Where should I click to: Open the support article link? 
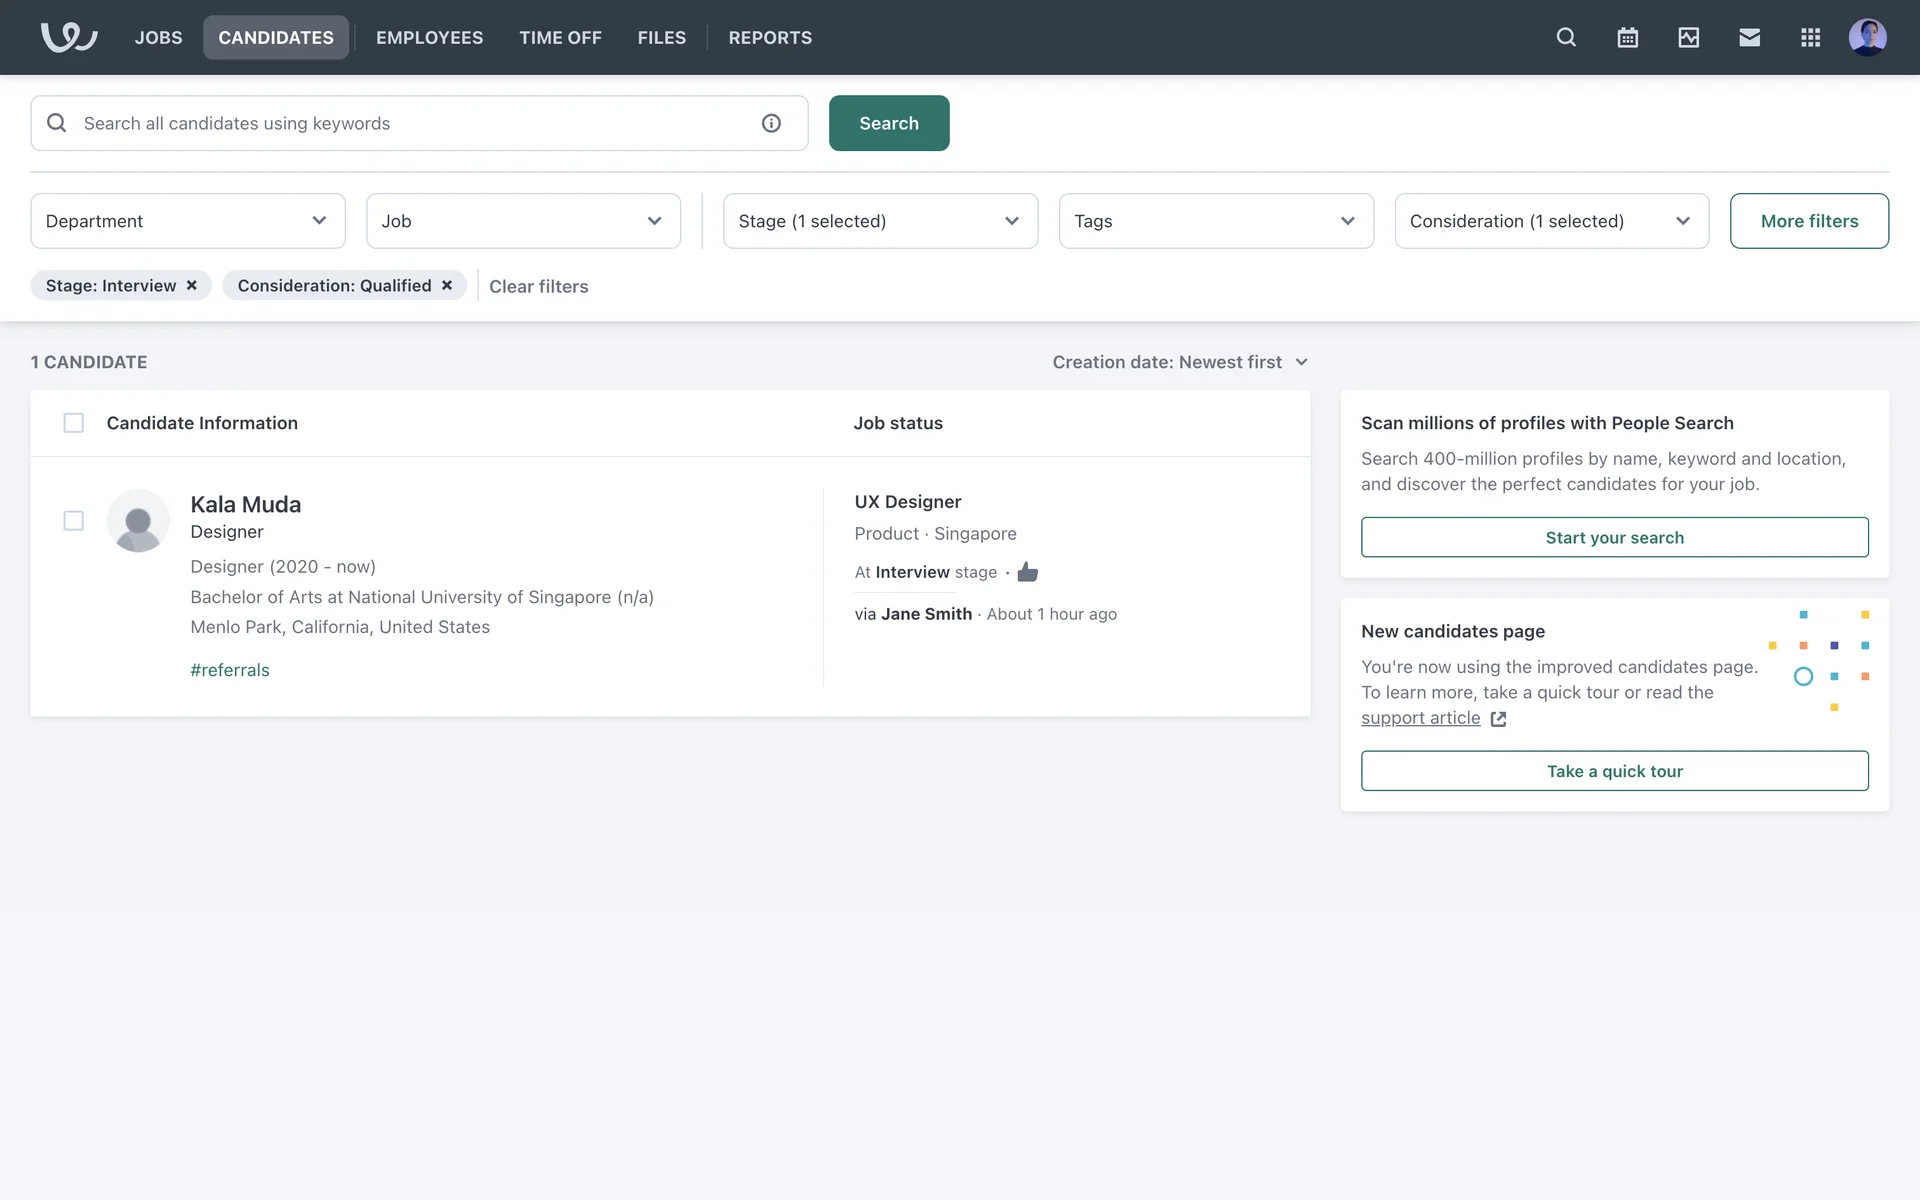[x=1420, y=718]
